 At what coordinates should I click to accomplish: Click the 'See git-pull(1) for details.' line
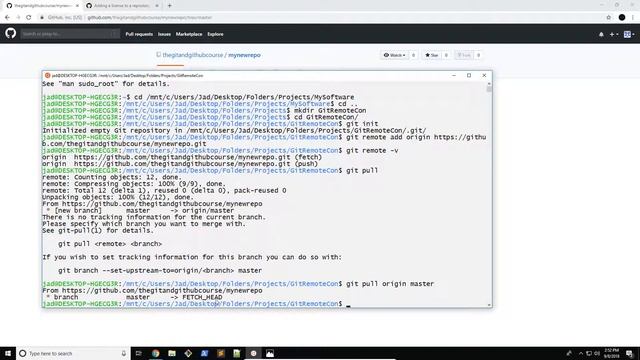click(x=98, y=231)
